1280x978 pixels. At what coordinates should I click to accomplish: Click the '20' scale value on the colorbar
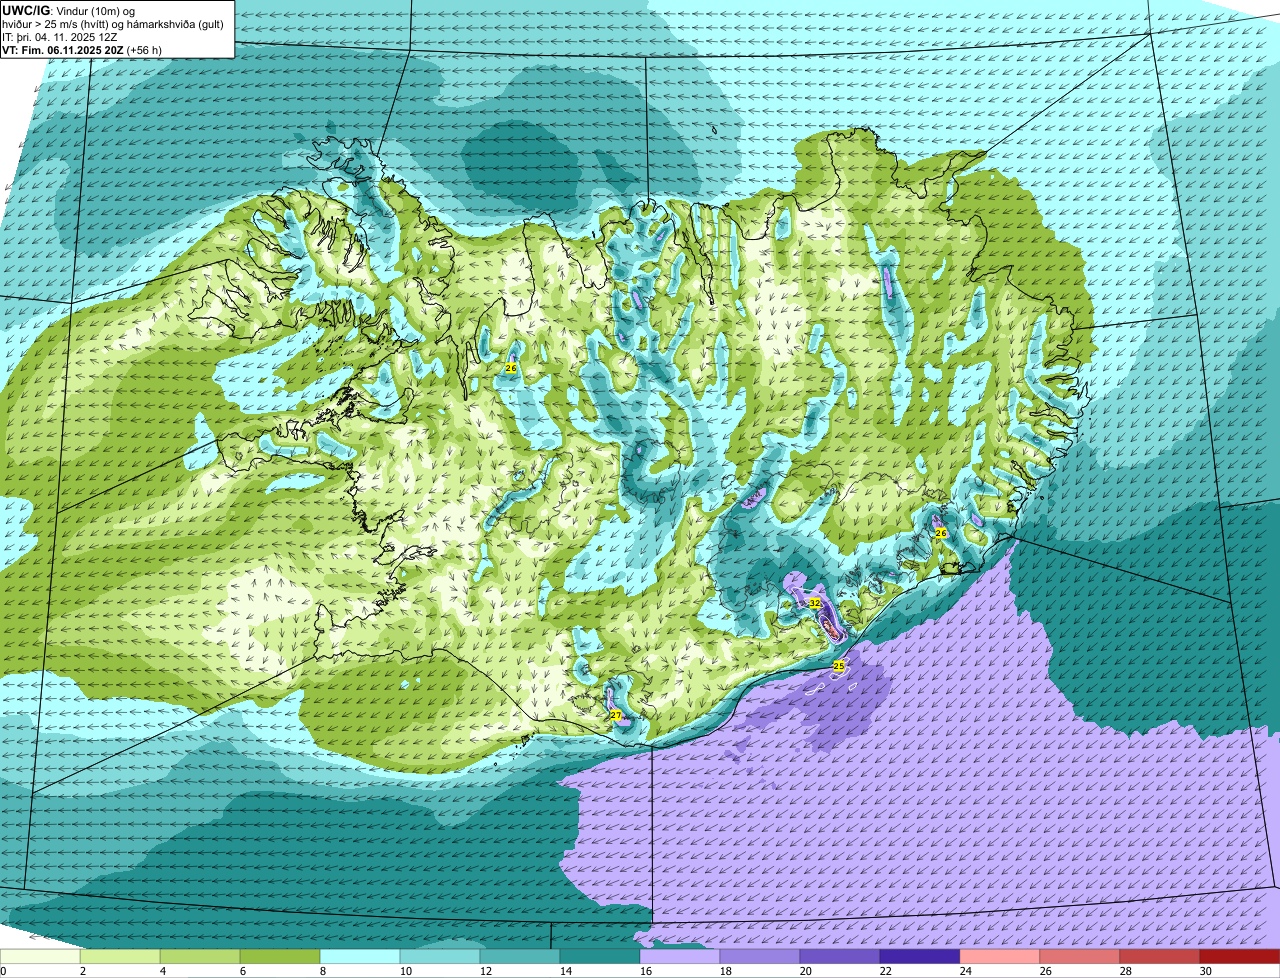click(x=806, y=971)
